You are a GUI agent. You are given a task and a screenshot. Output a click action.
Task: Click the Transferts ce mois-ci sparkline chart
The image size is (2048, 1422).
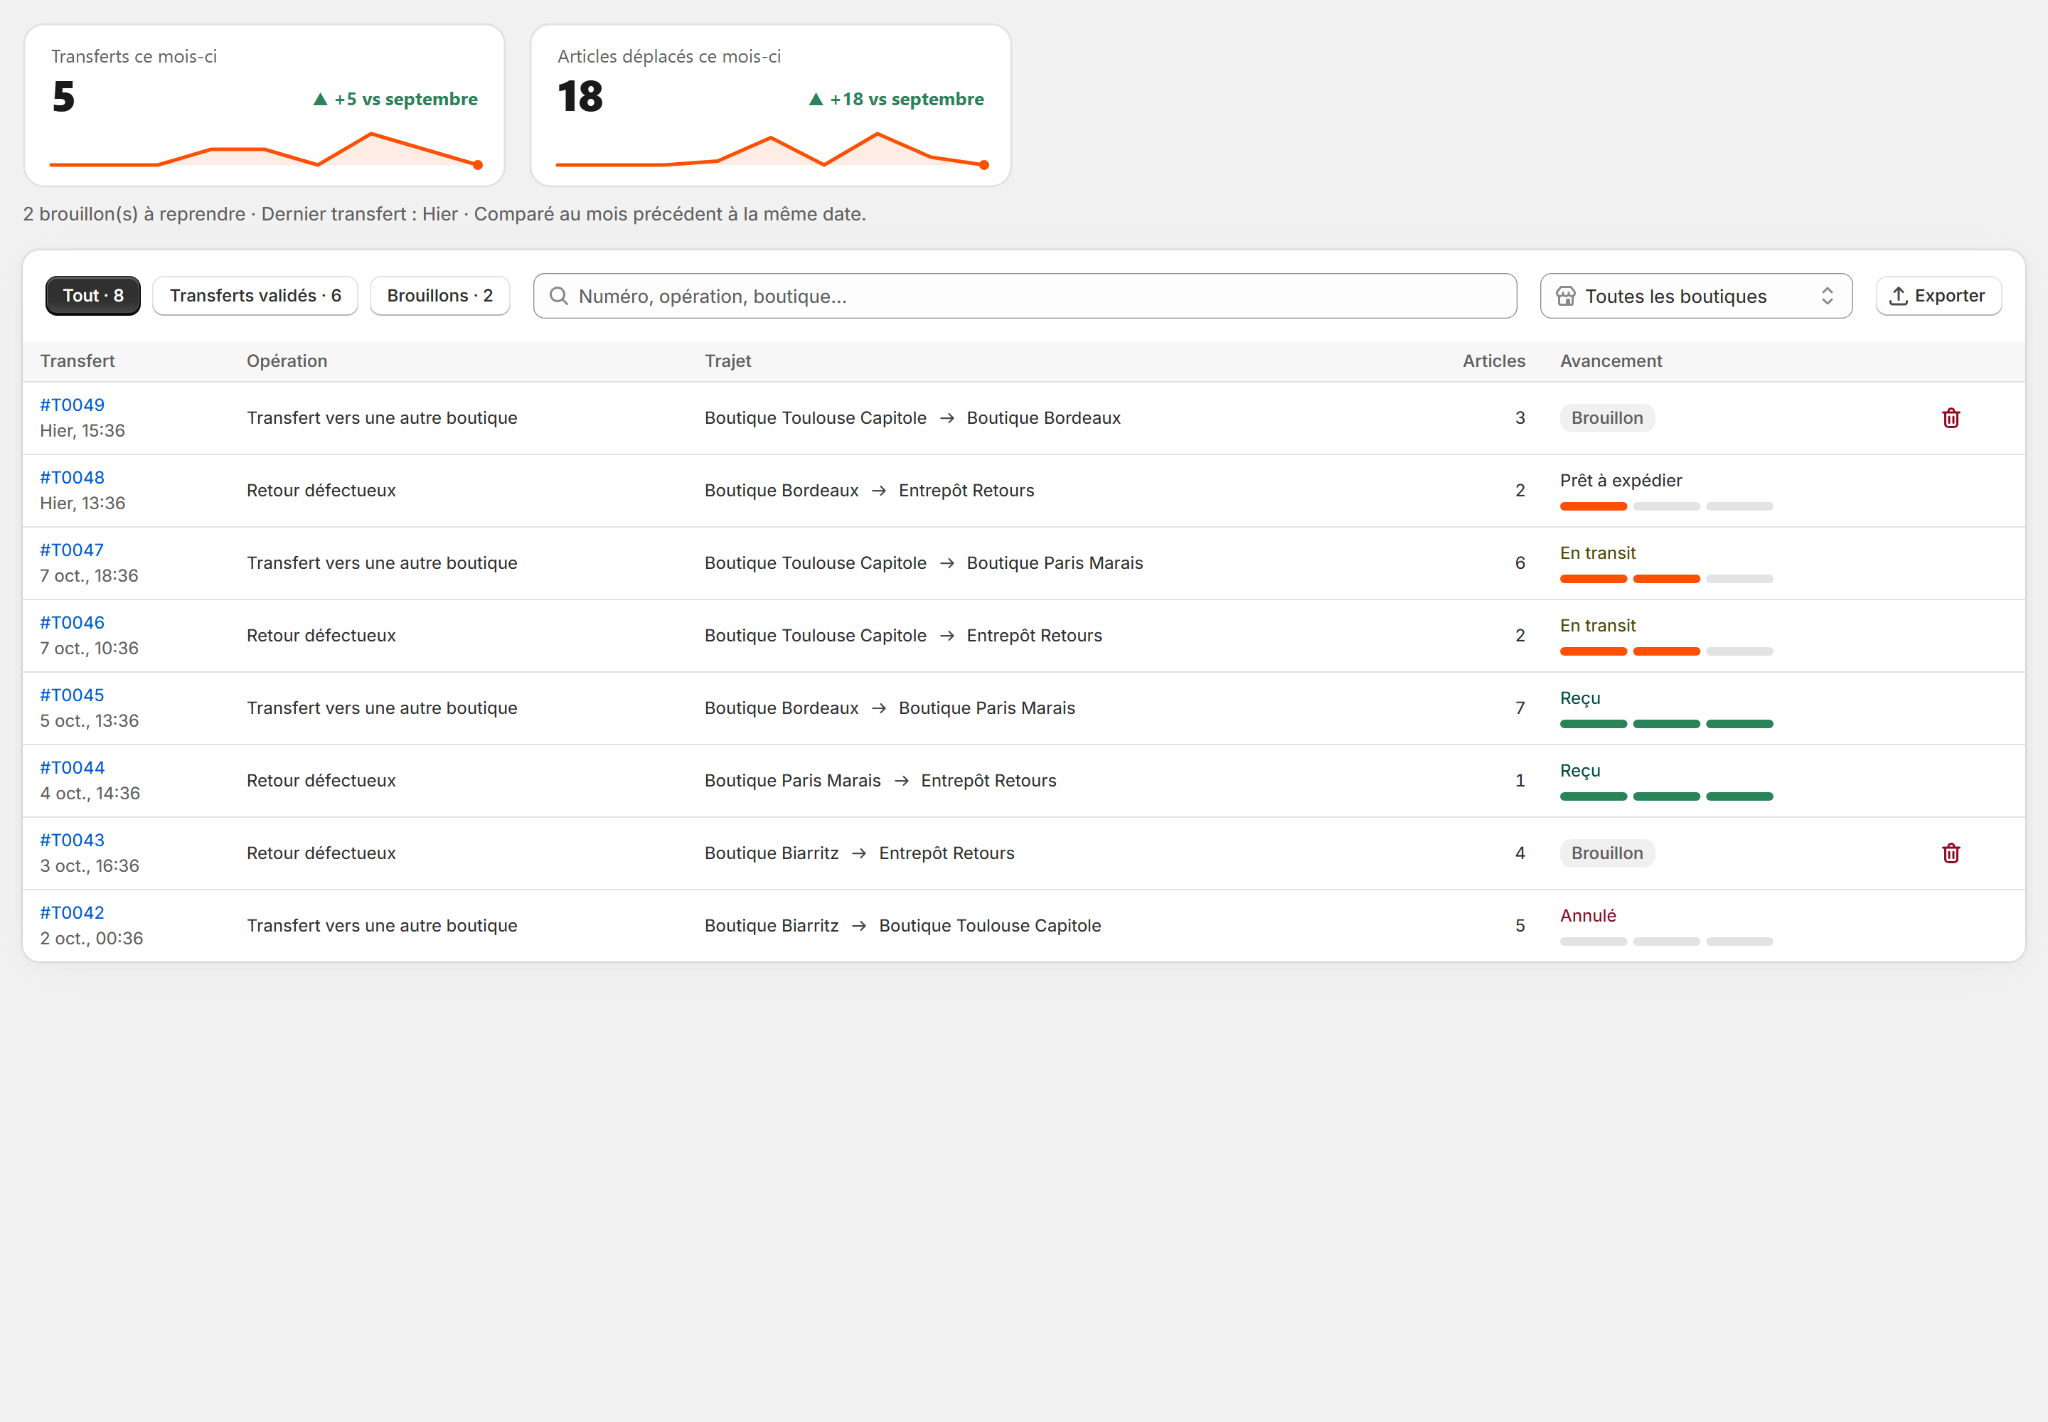tap(264, 150)
